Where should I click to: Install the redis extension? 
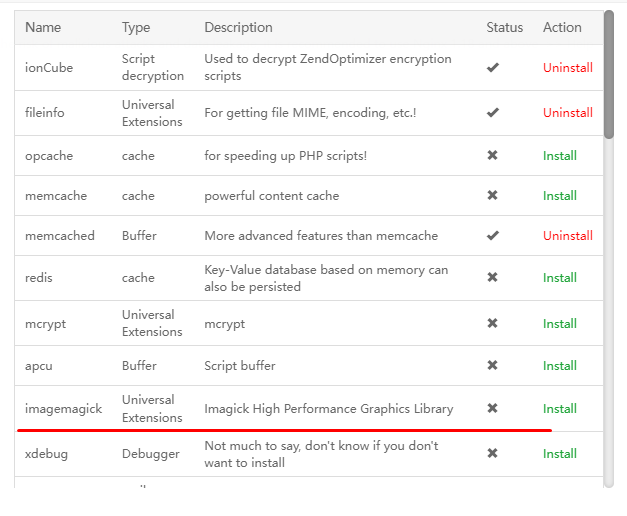point(559,278)
